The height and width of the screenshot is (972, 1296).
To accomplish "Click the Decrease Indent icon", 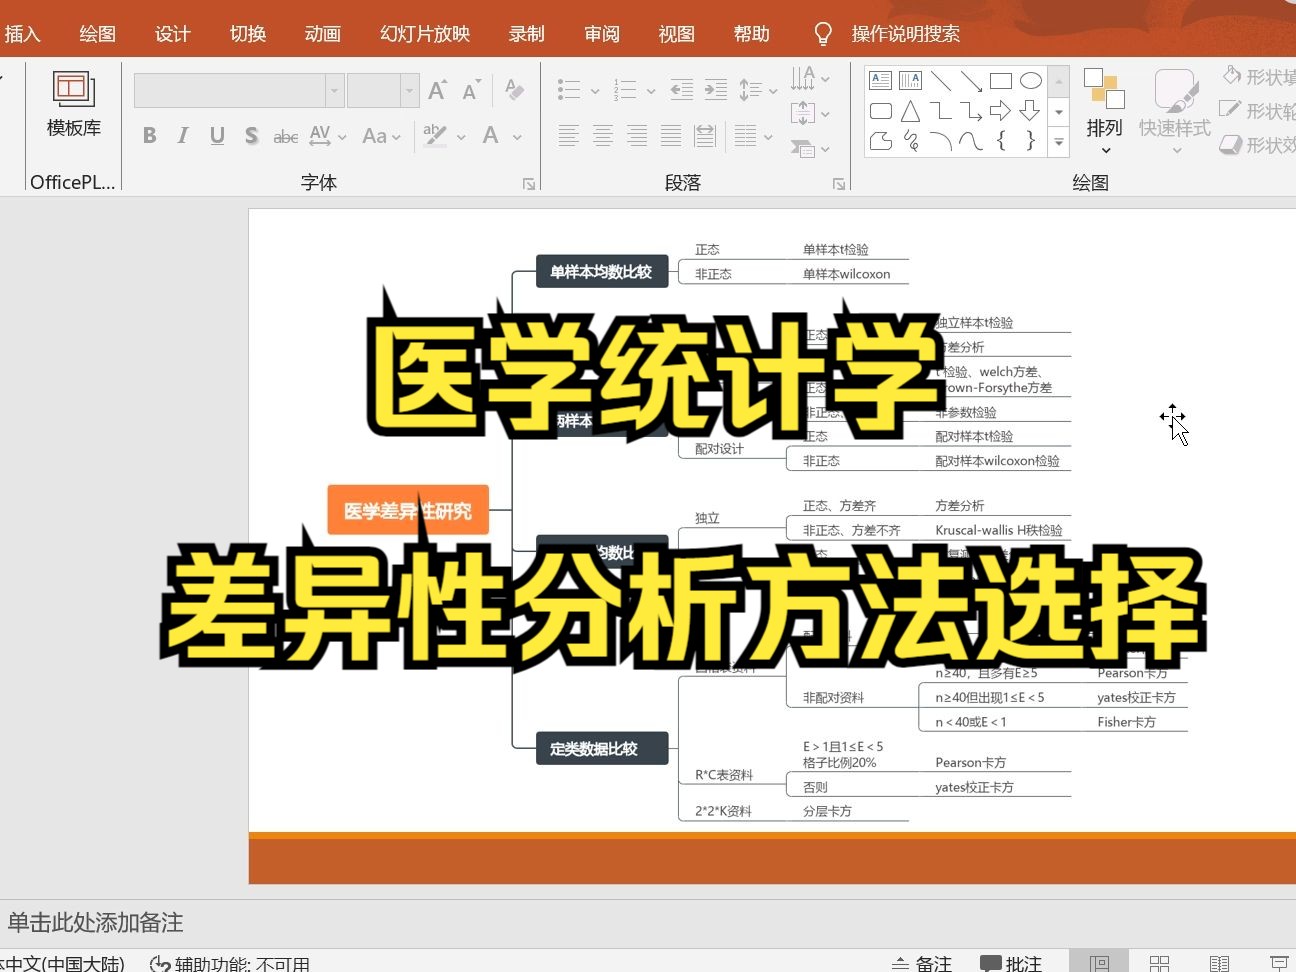I will (x=682, y=90).
